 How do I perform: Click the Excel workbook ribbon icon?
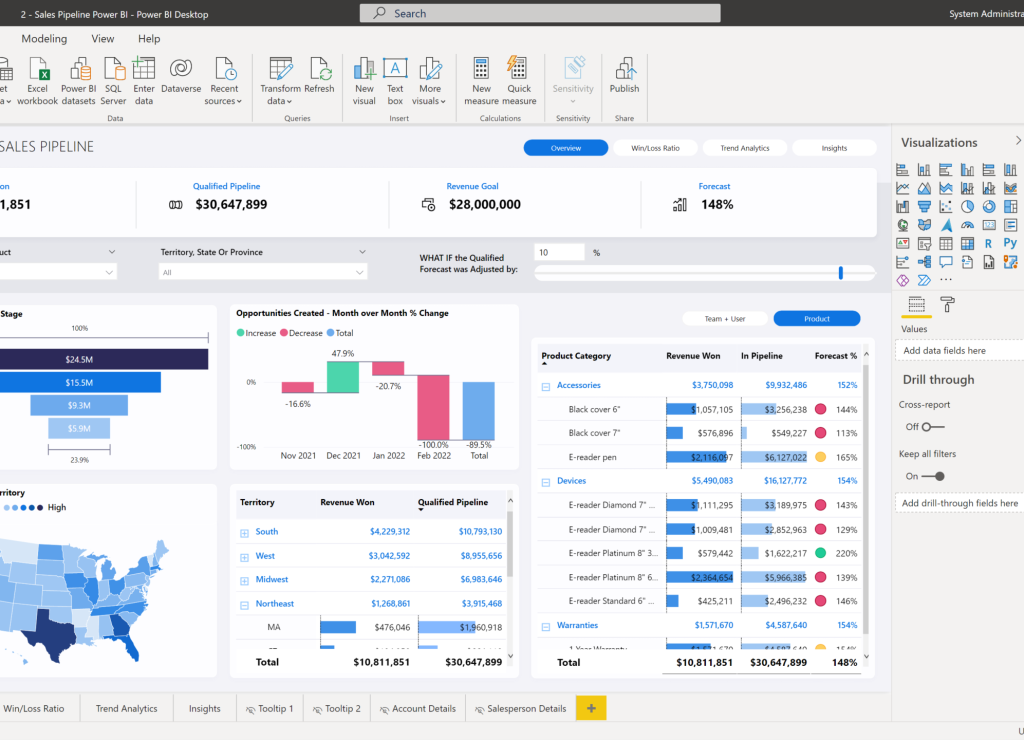pos(38,81)
